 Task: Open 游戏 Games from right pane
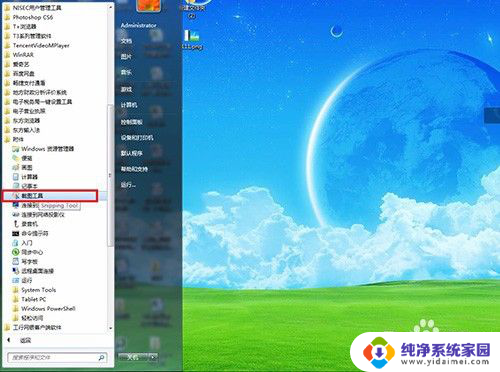[126, 89]
